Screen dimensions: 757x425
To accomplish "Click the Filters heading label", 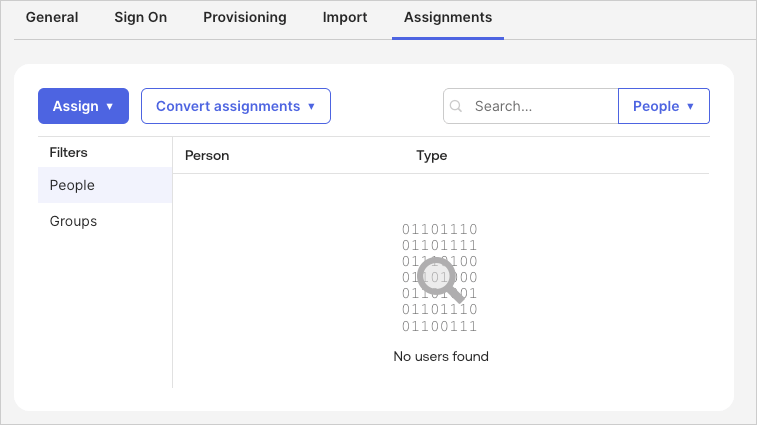I will click(69, 152).
